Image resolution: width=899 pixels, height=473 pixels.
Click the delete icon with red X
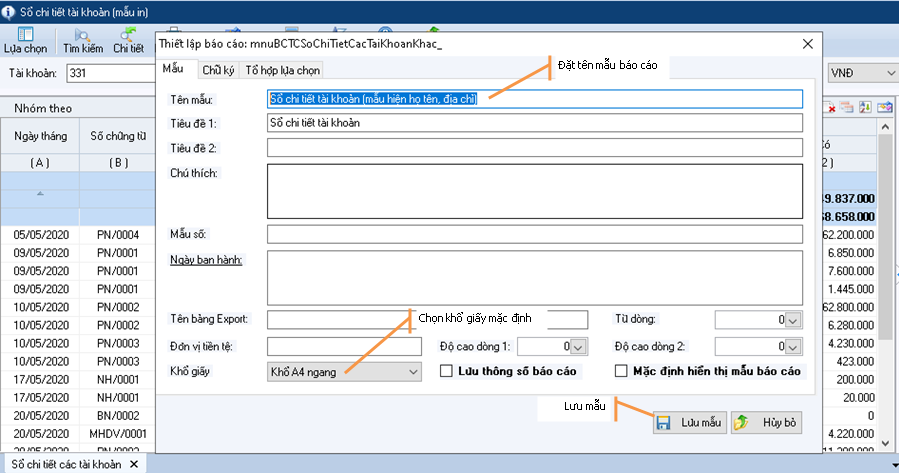point(830,107)
